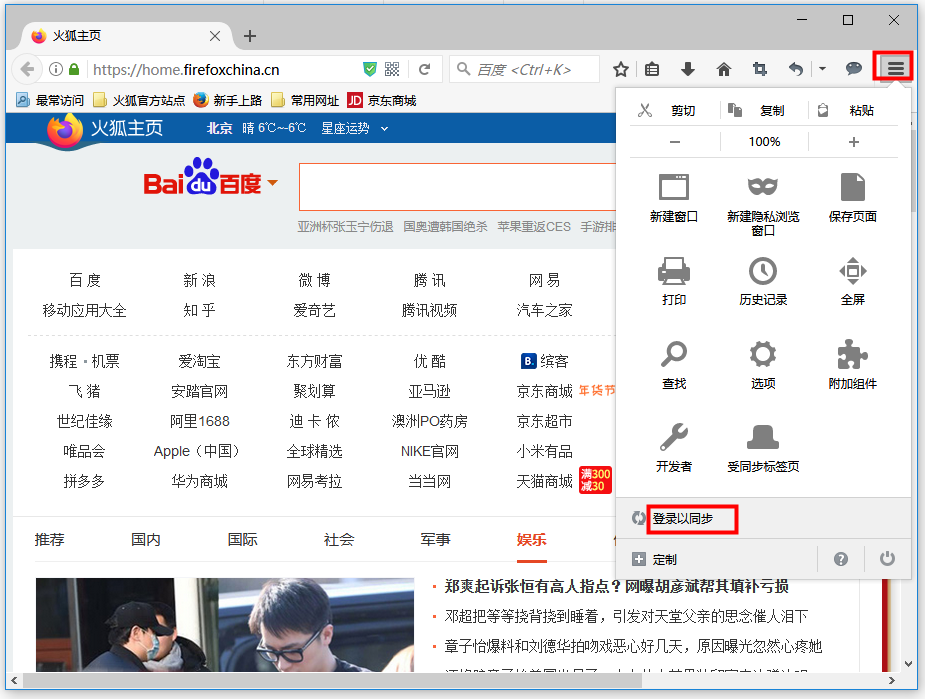The height and width of the screenshot is (699, 925).
Task: Open 火狐官方站点 bookmark folder
Action: pyautogui.click(x=139, y=100)
